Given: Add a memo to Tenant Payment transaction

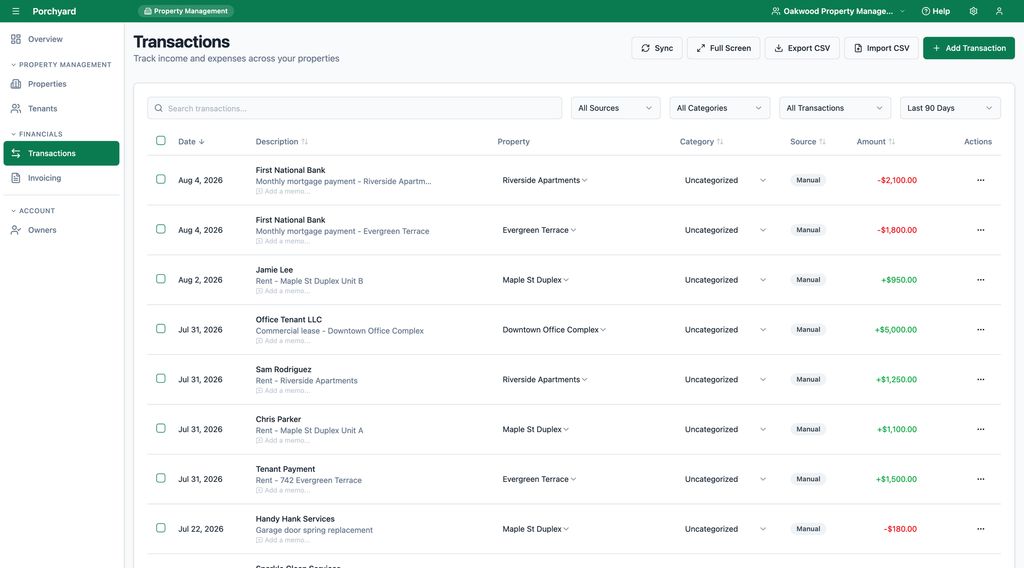Looking at the screenshot, I should tap(283, 490).
